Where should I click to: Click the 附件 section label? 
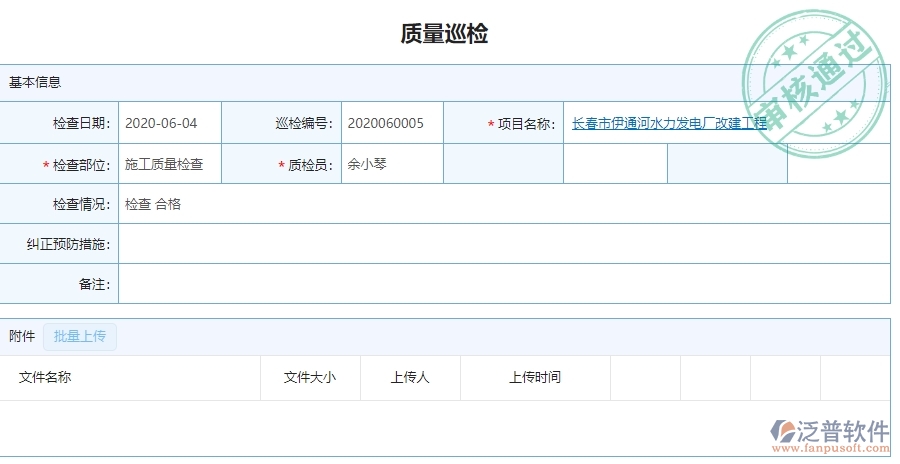(x=22, y=337)
